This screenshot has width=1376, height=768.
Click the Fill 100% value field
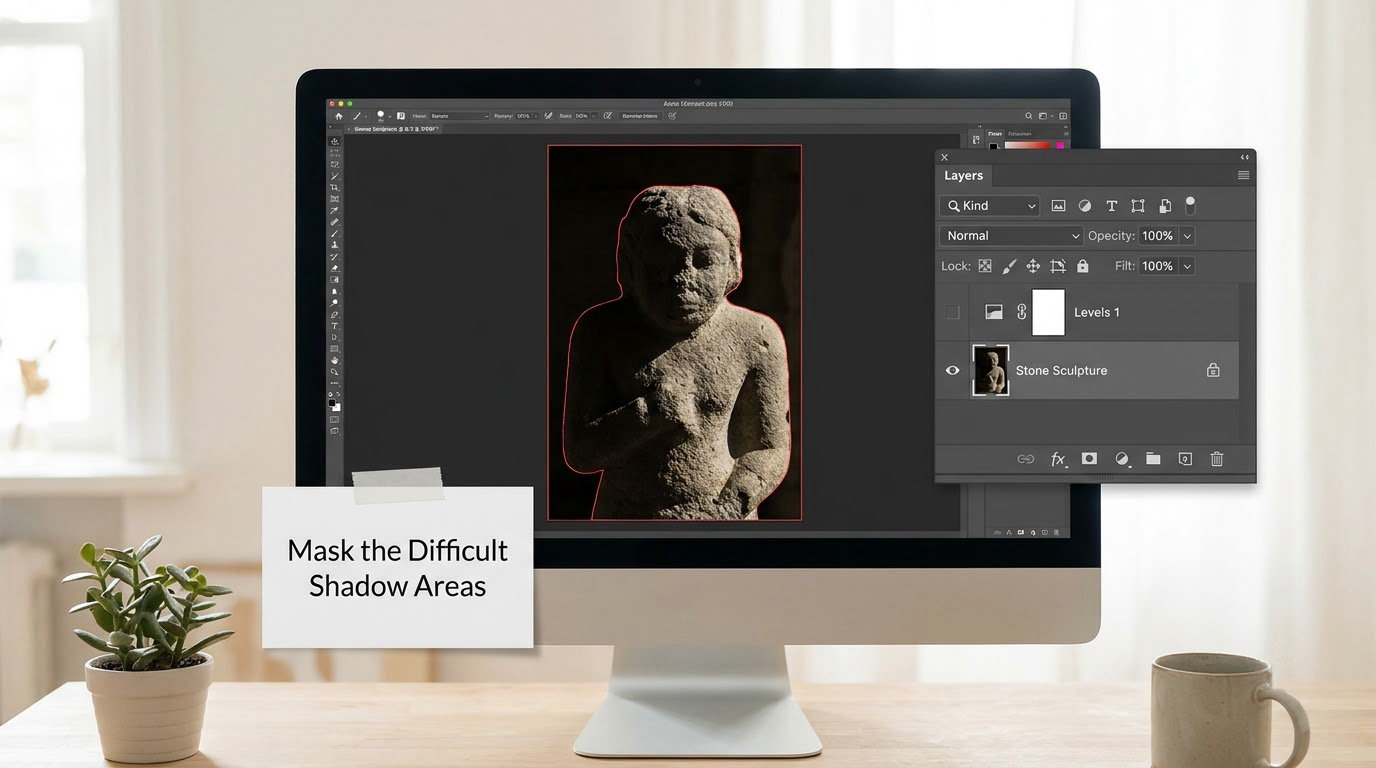pyautogui.click(x=1158, y=266)
